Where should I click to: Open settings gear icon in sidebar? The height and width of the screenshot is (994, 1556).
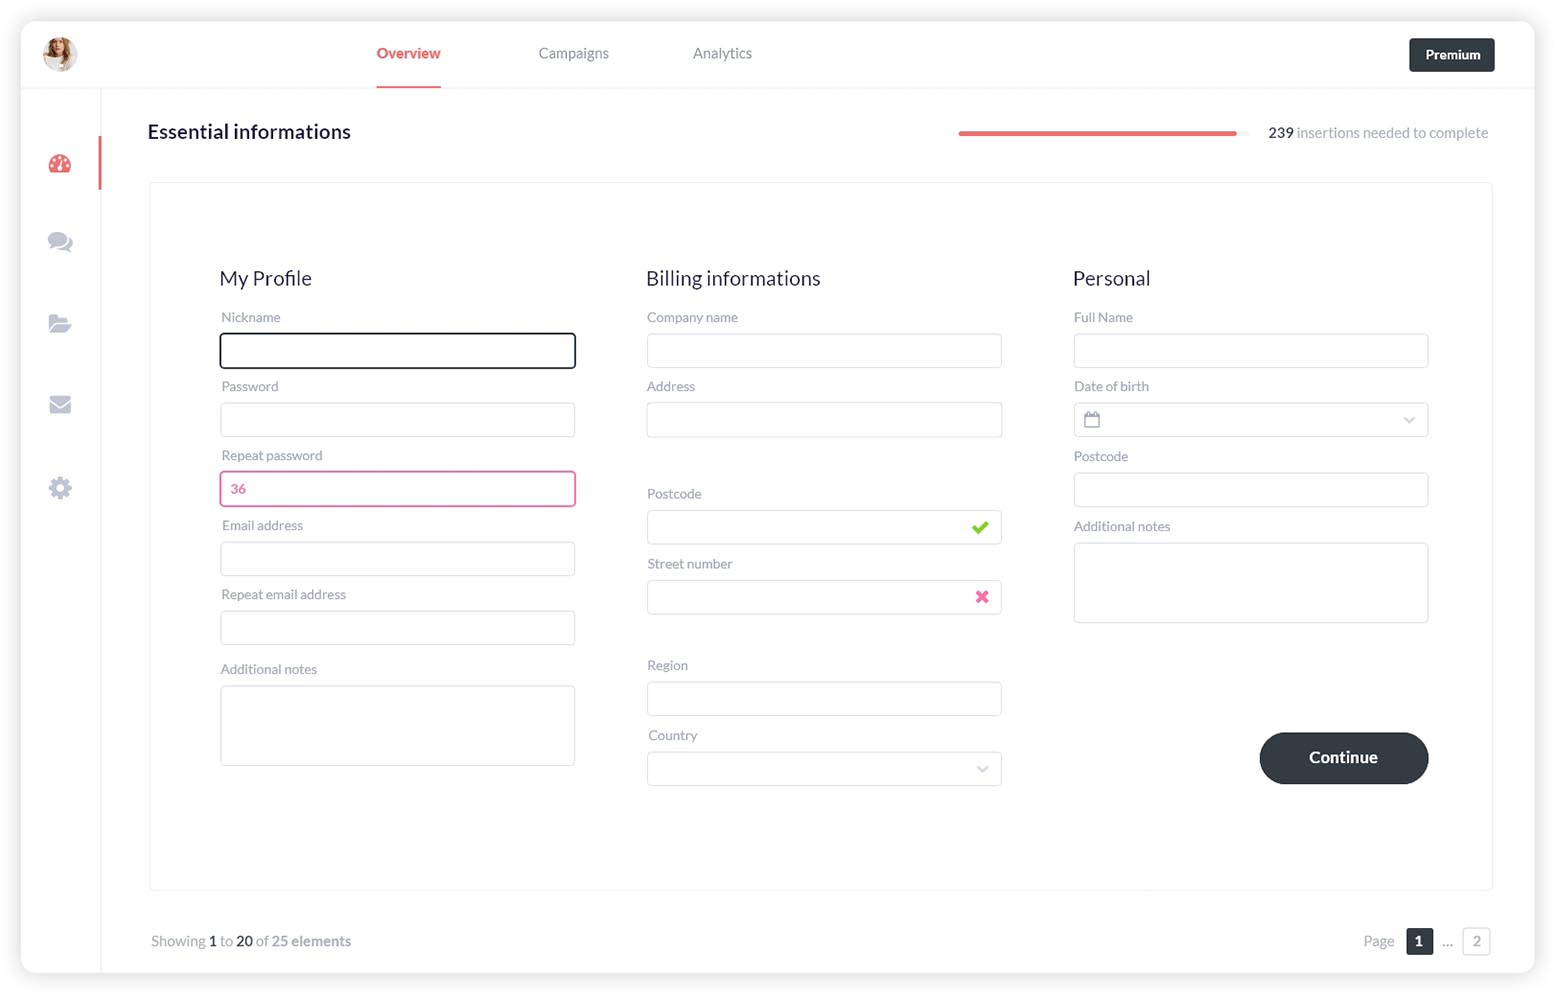coord(60,488)
